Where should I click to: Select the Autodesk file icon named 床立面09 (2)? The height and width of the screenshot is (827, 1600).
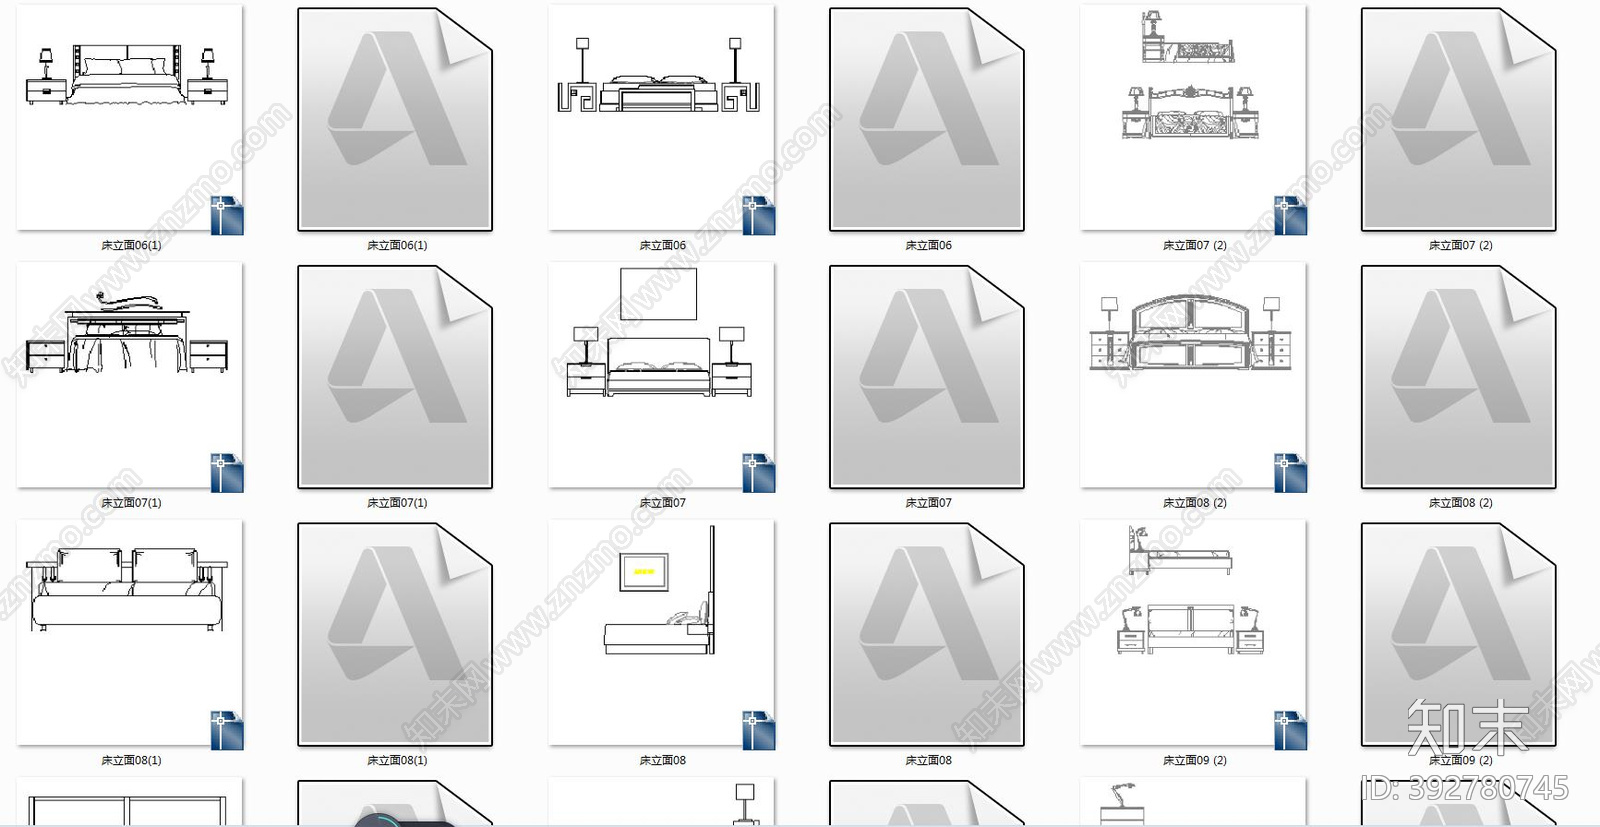point(1459,634)
